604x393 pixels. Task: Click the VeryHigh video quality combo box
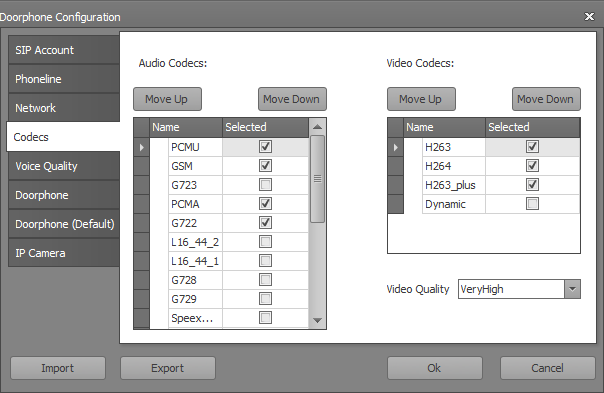coord(519,289)
